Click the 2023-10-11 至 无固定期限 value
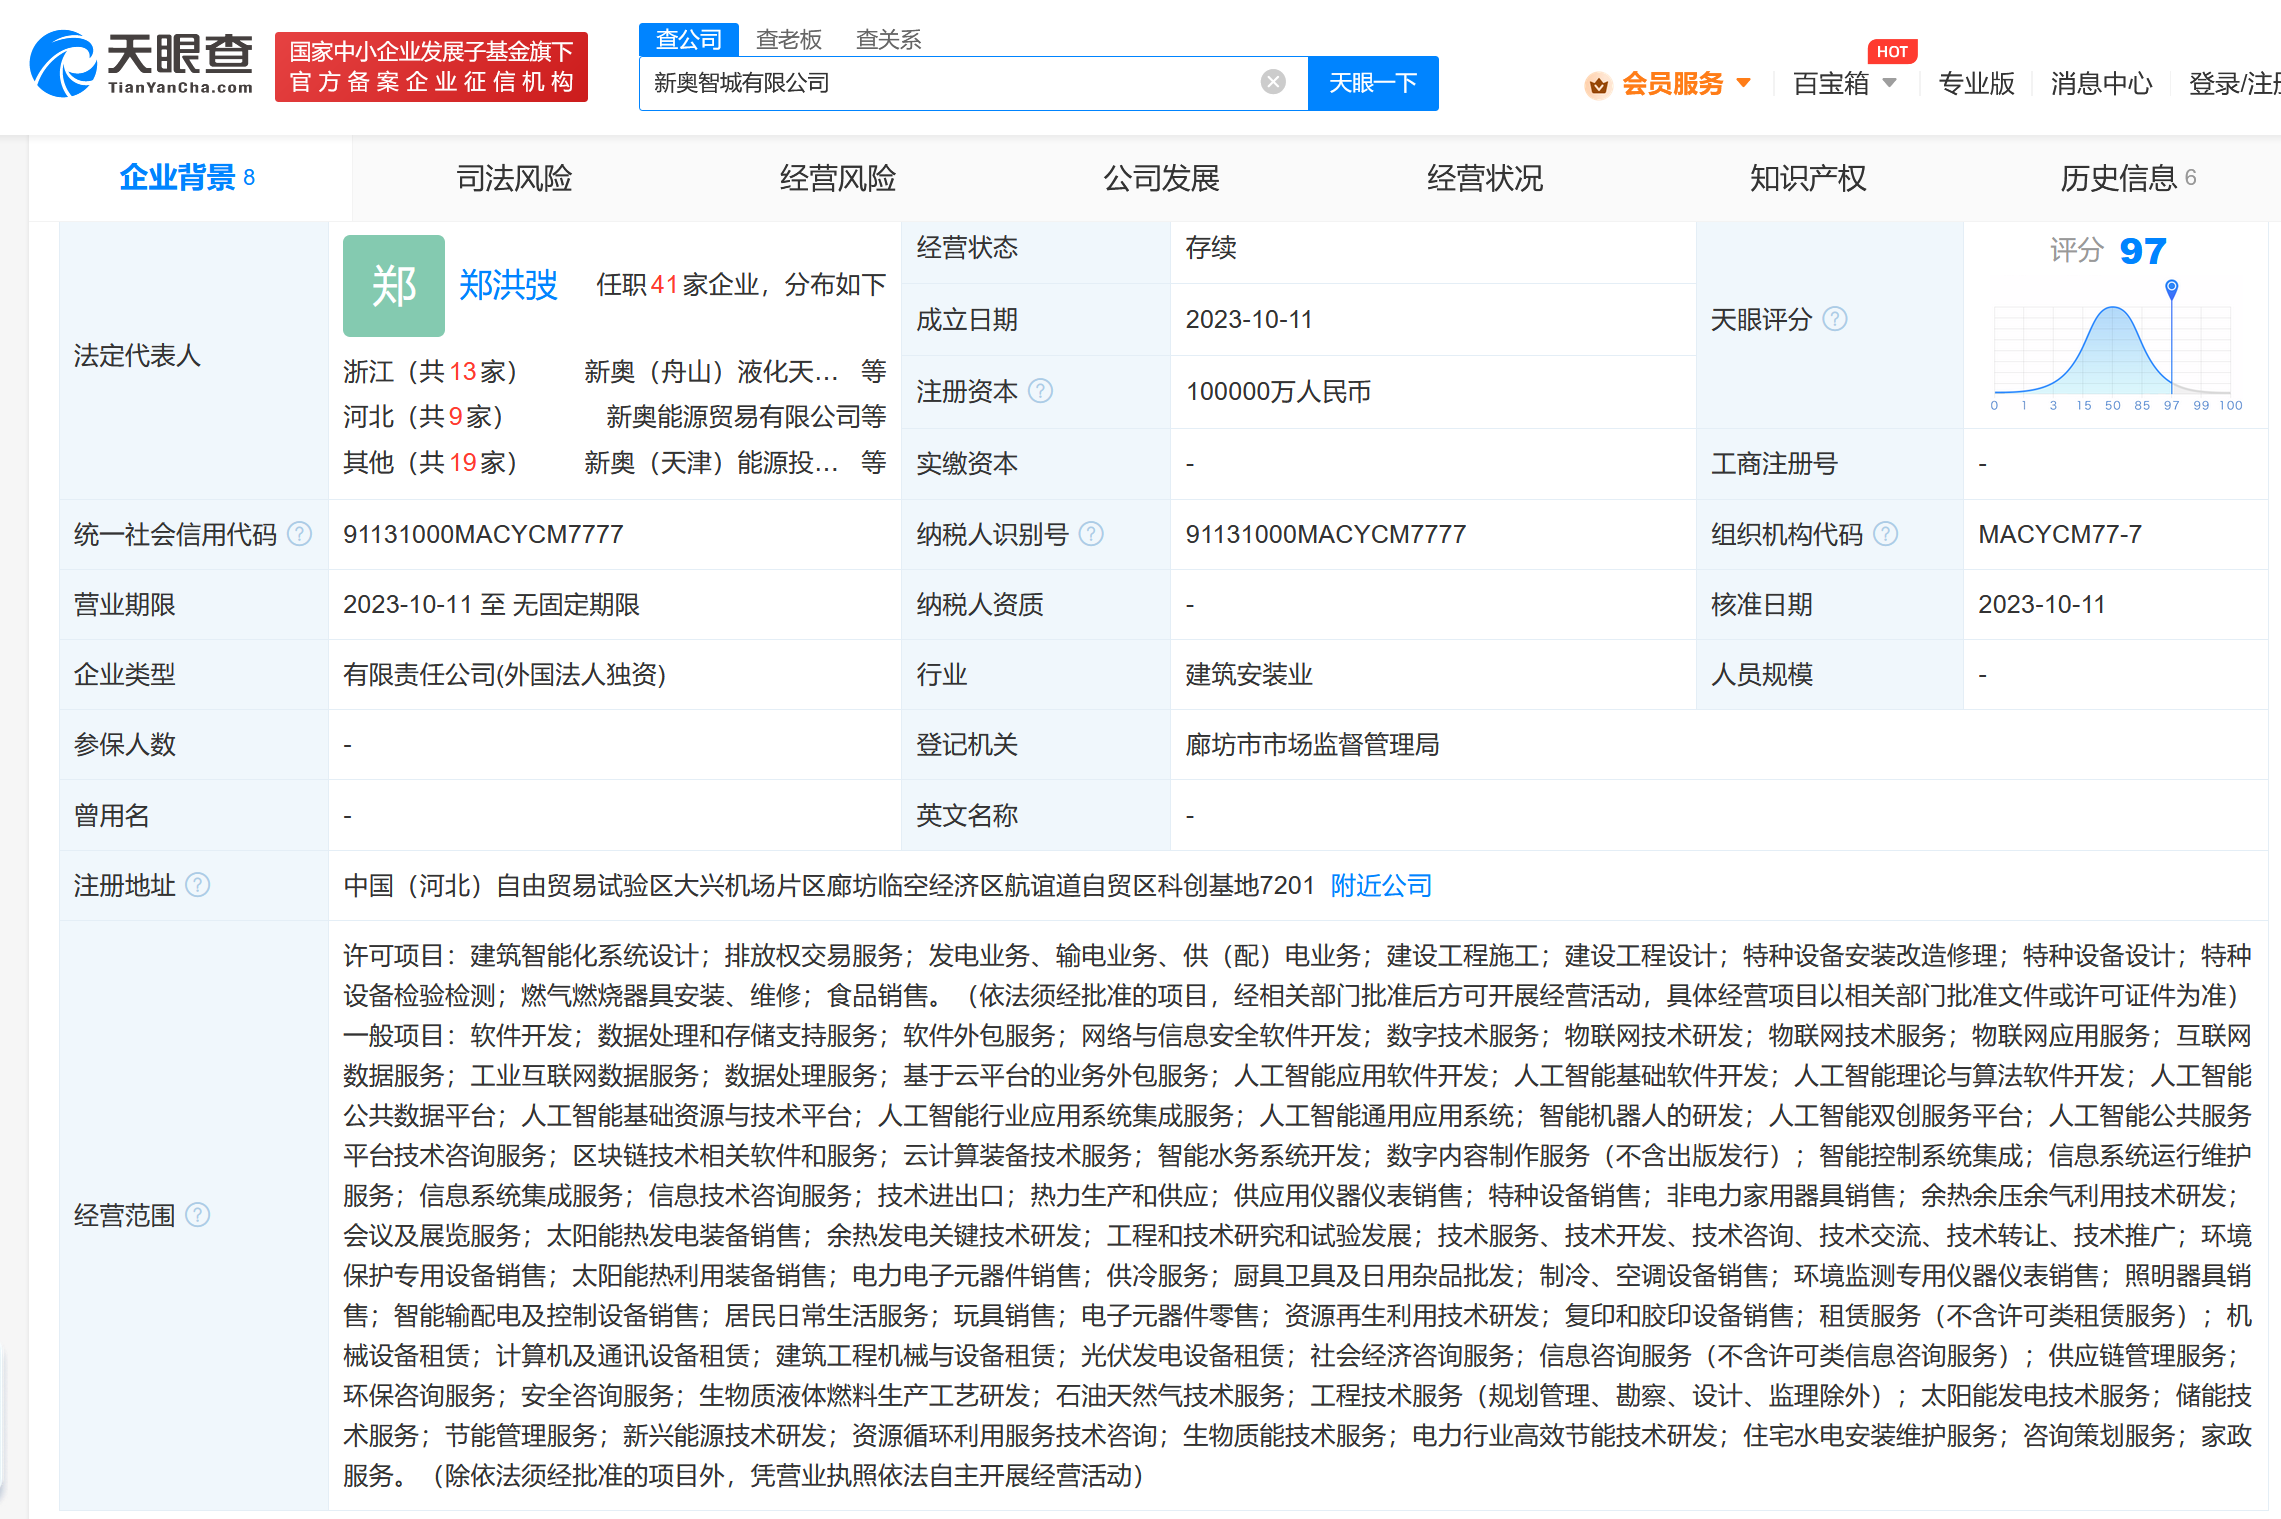This screenshot has width=2281, height=1519. (491, 604)
